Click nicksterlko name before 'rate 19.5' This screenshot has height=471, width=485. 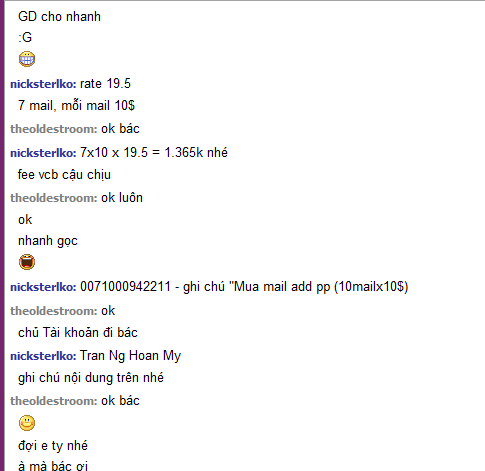(x=43, y=84)
